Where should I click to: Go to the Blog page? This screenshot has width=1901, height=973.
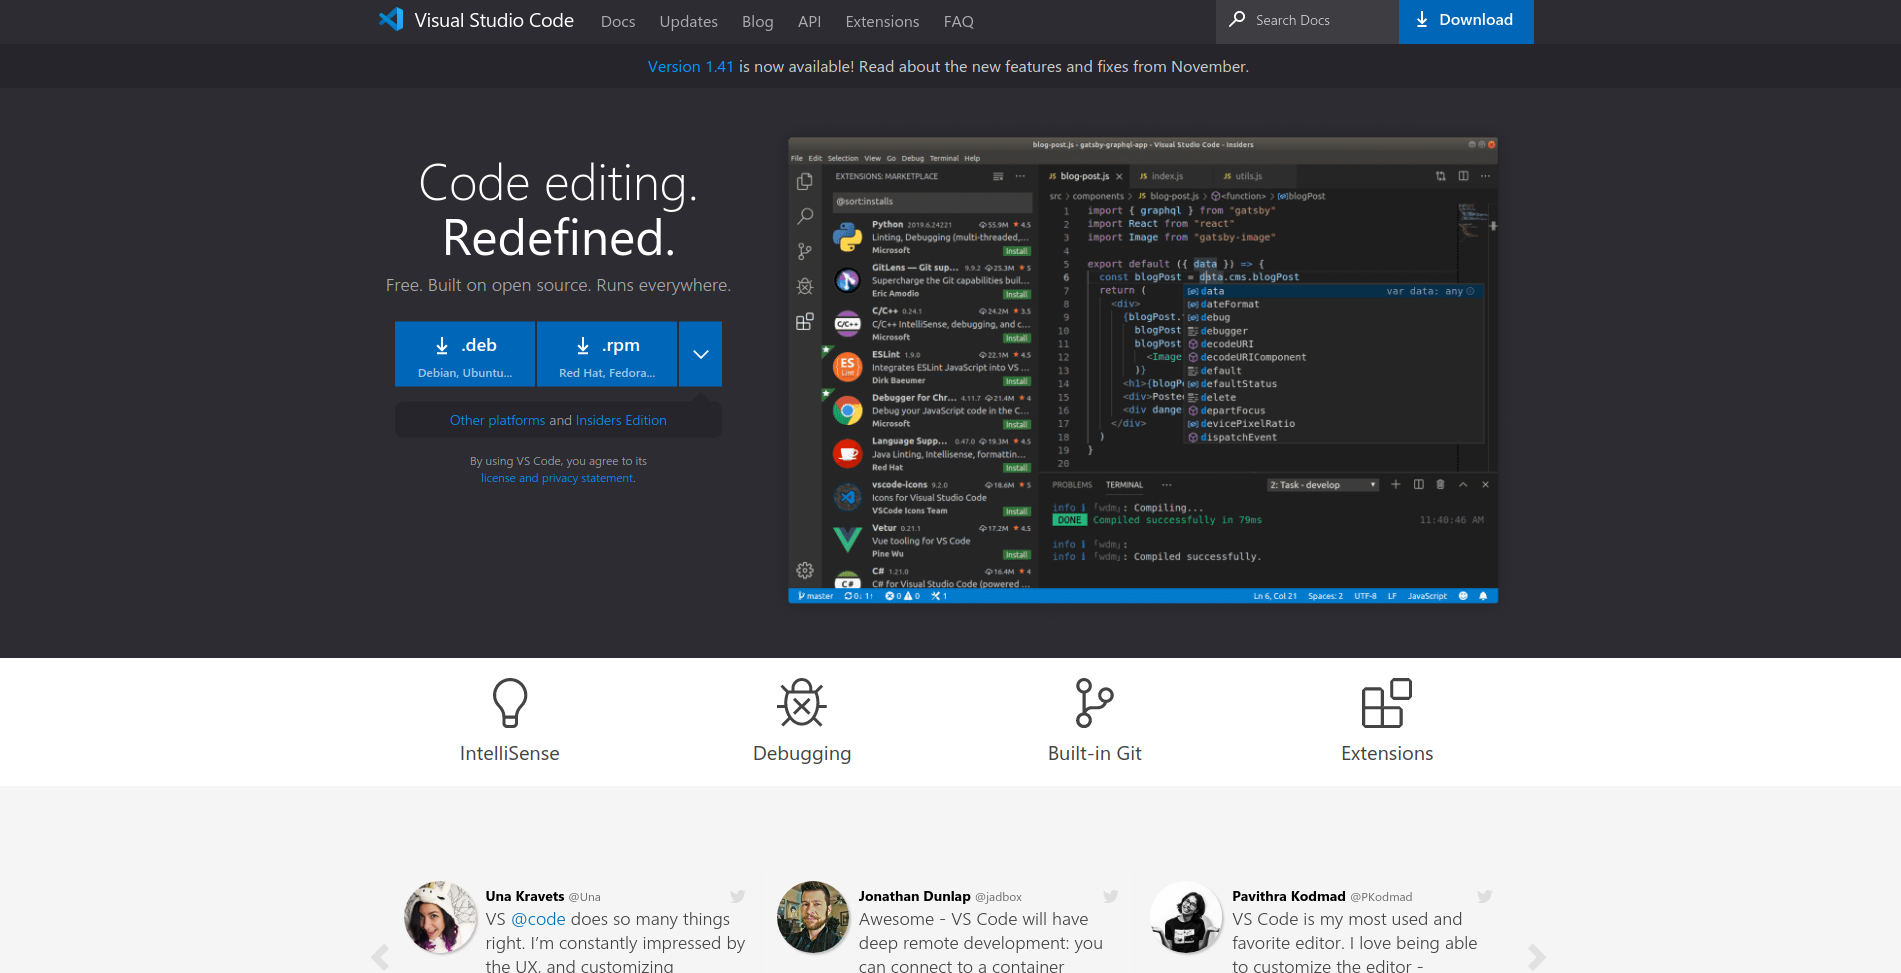757,21
